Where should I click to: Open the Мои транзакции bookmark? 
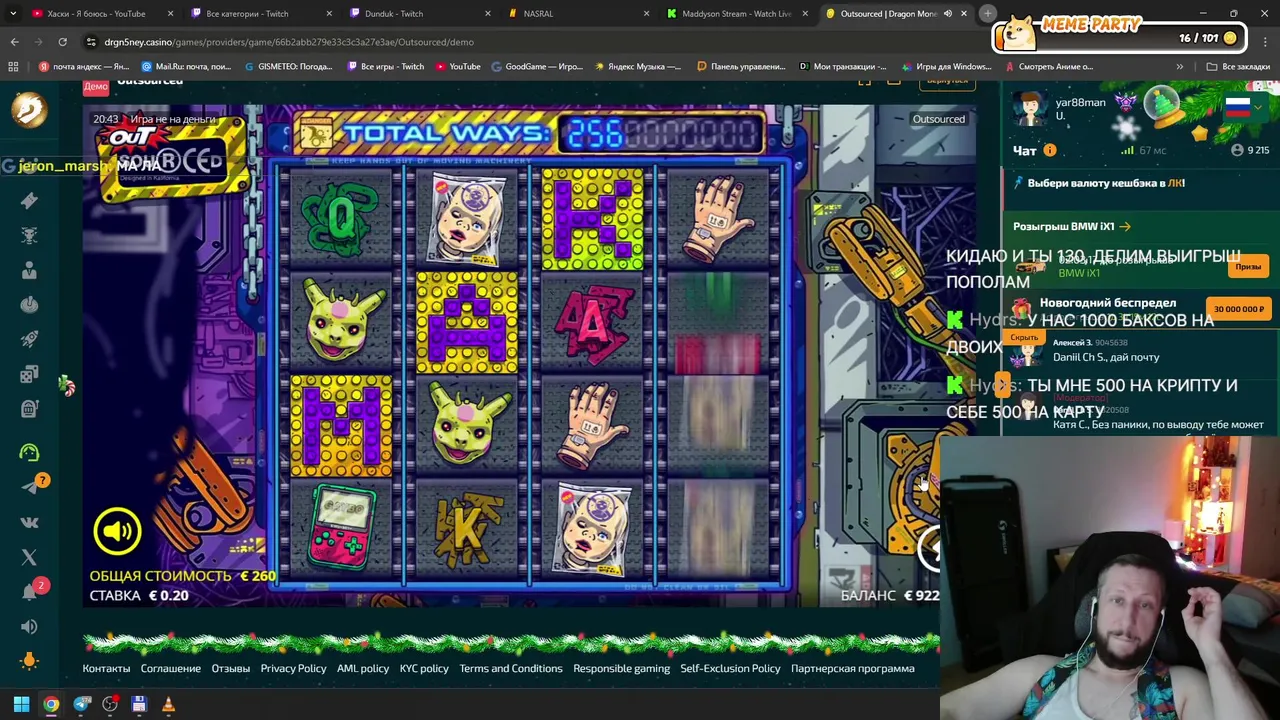(845, 67)
